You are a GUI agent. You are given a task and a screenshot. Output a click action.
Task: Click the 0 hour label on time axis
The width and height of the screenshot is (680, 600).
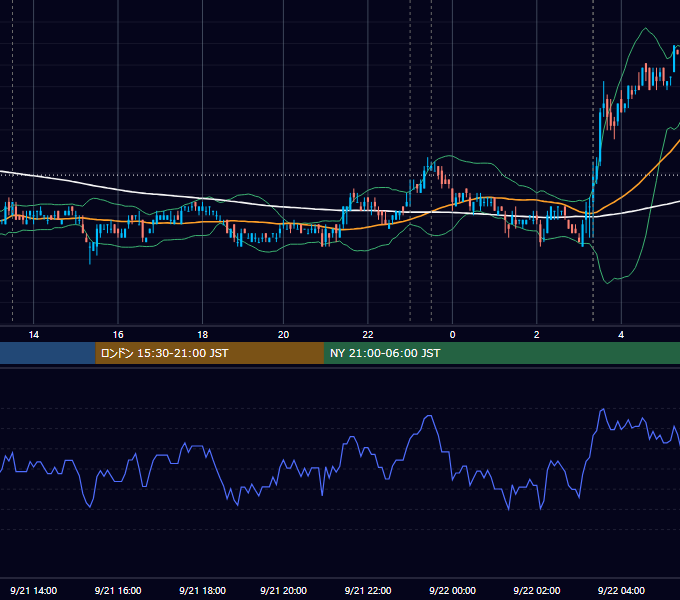pos(452,335)
